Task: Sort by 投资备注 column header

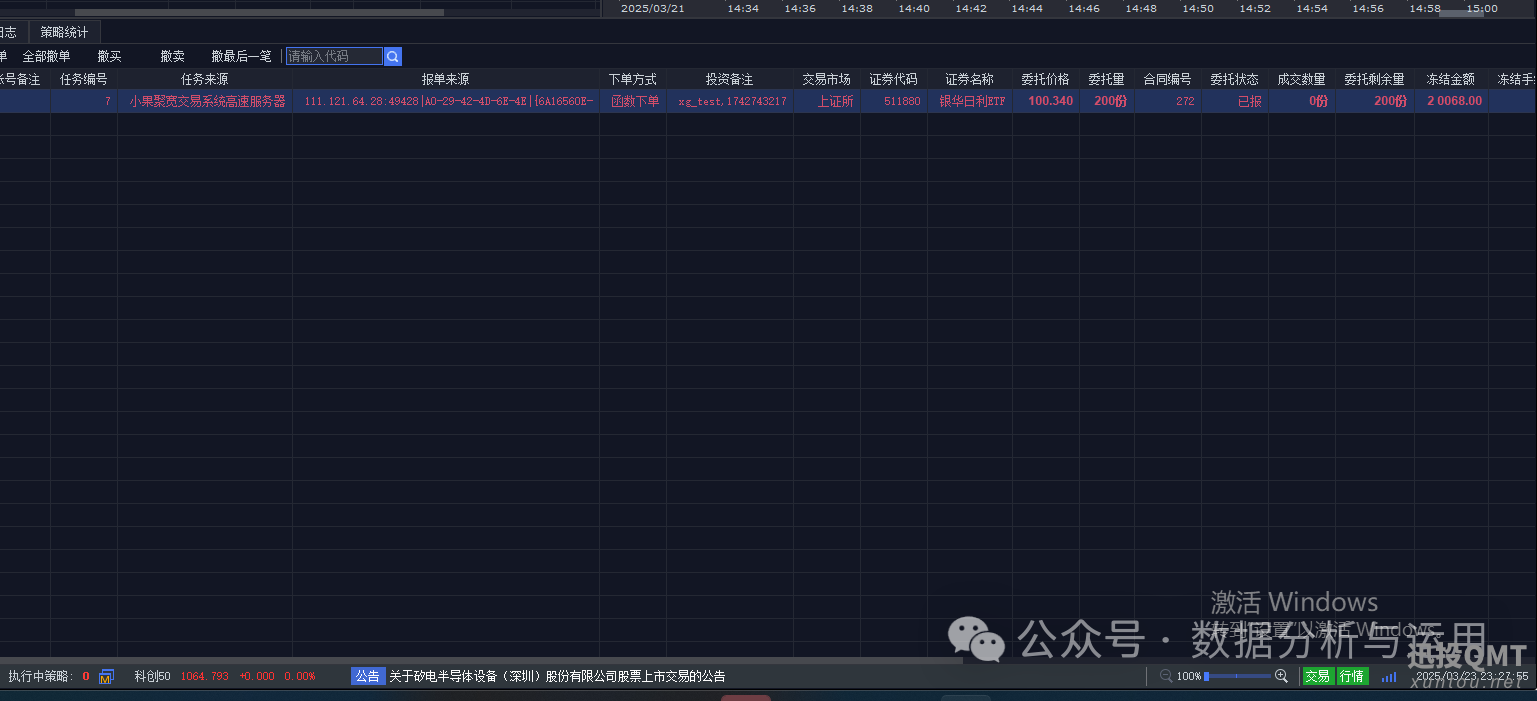Action: [x=730, y=79]
